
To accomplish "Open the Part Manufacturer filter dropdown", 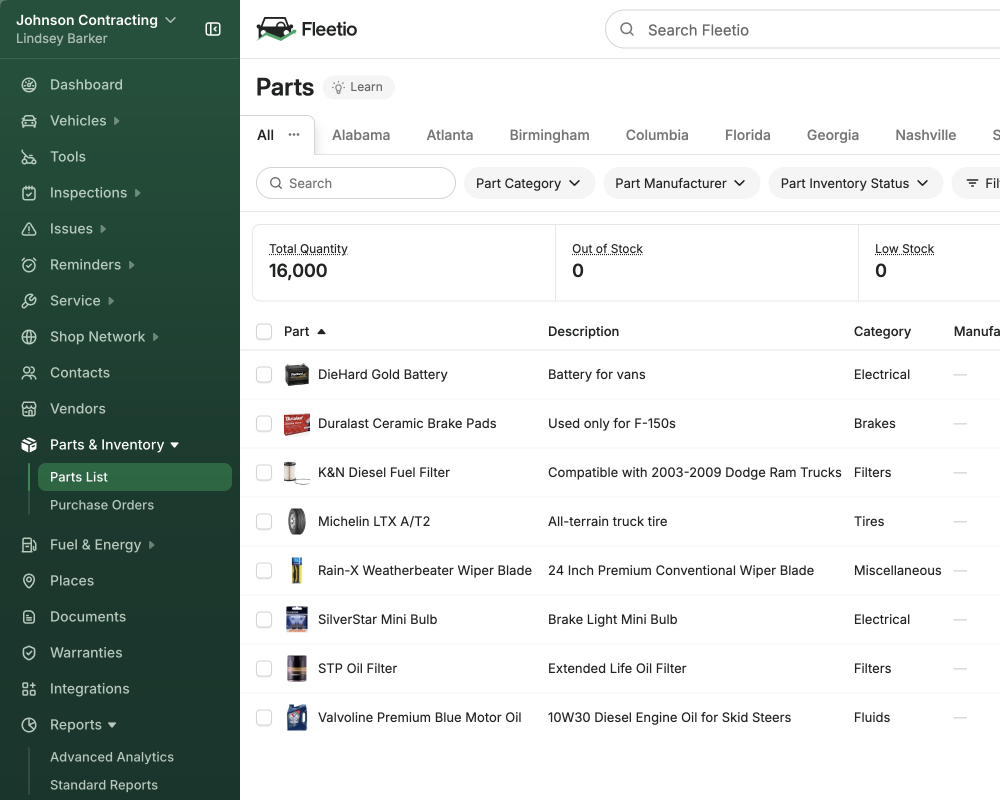I will point(681,184).
